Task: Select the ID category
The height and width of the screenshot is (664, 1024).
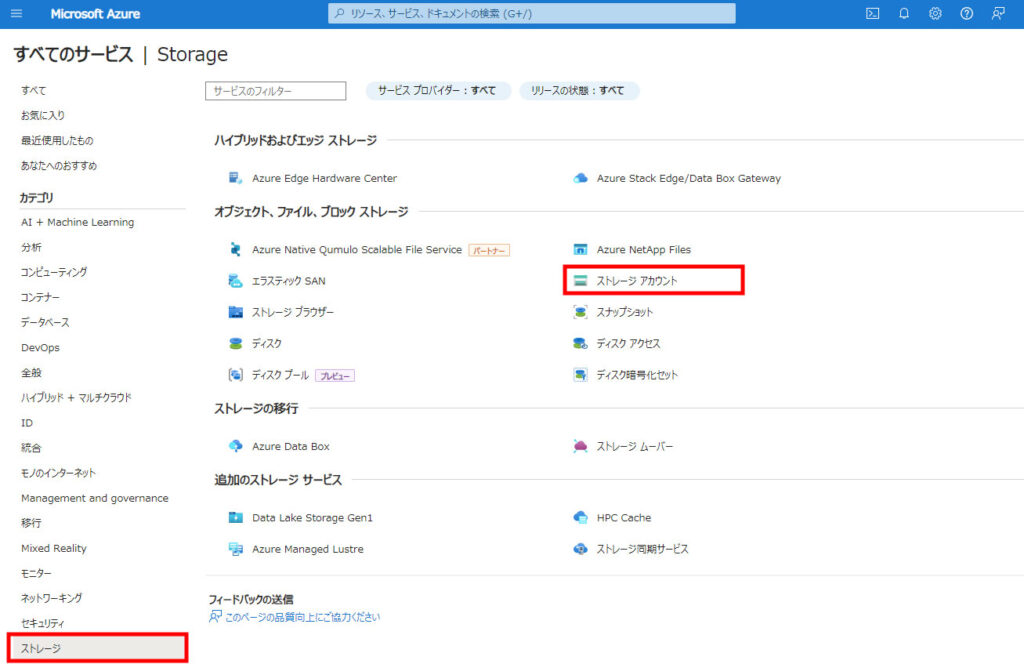Action: coord(27,422)
